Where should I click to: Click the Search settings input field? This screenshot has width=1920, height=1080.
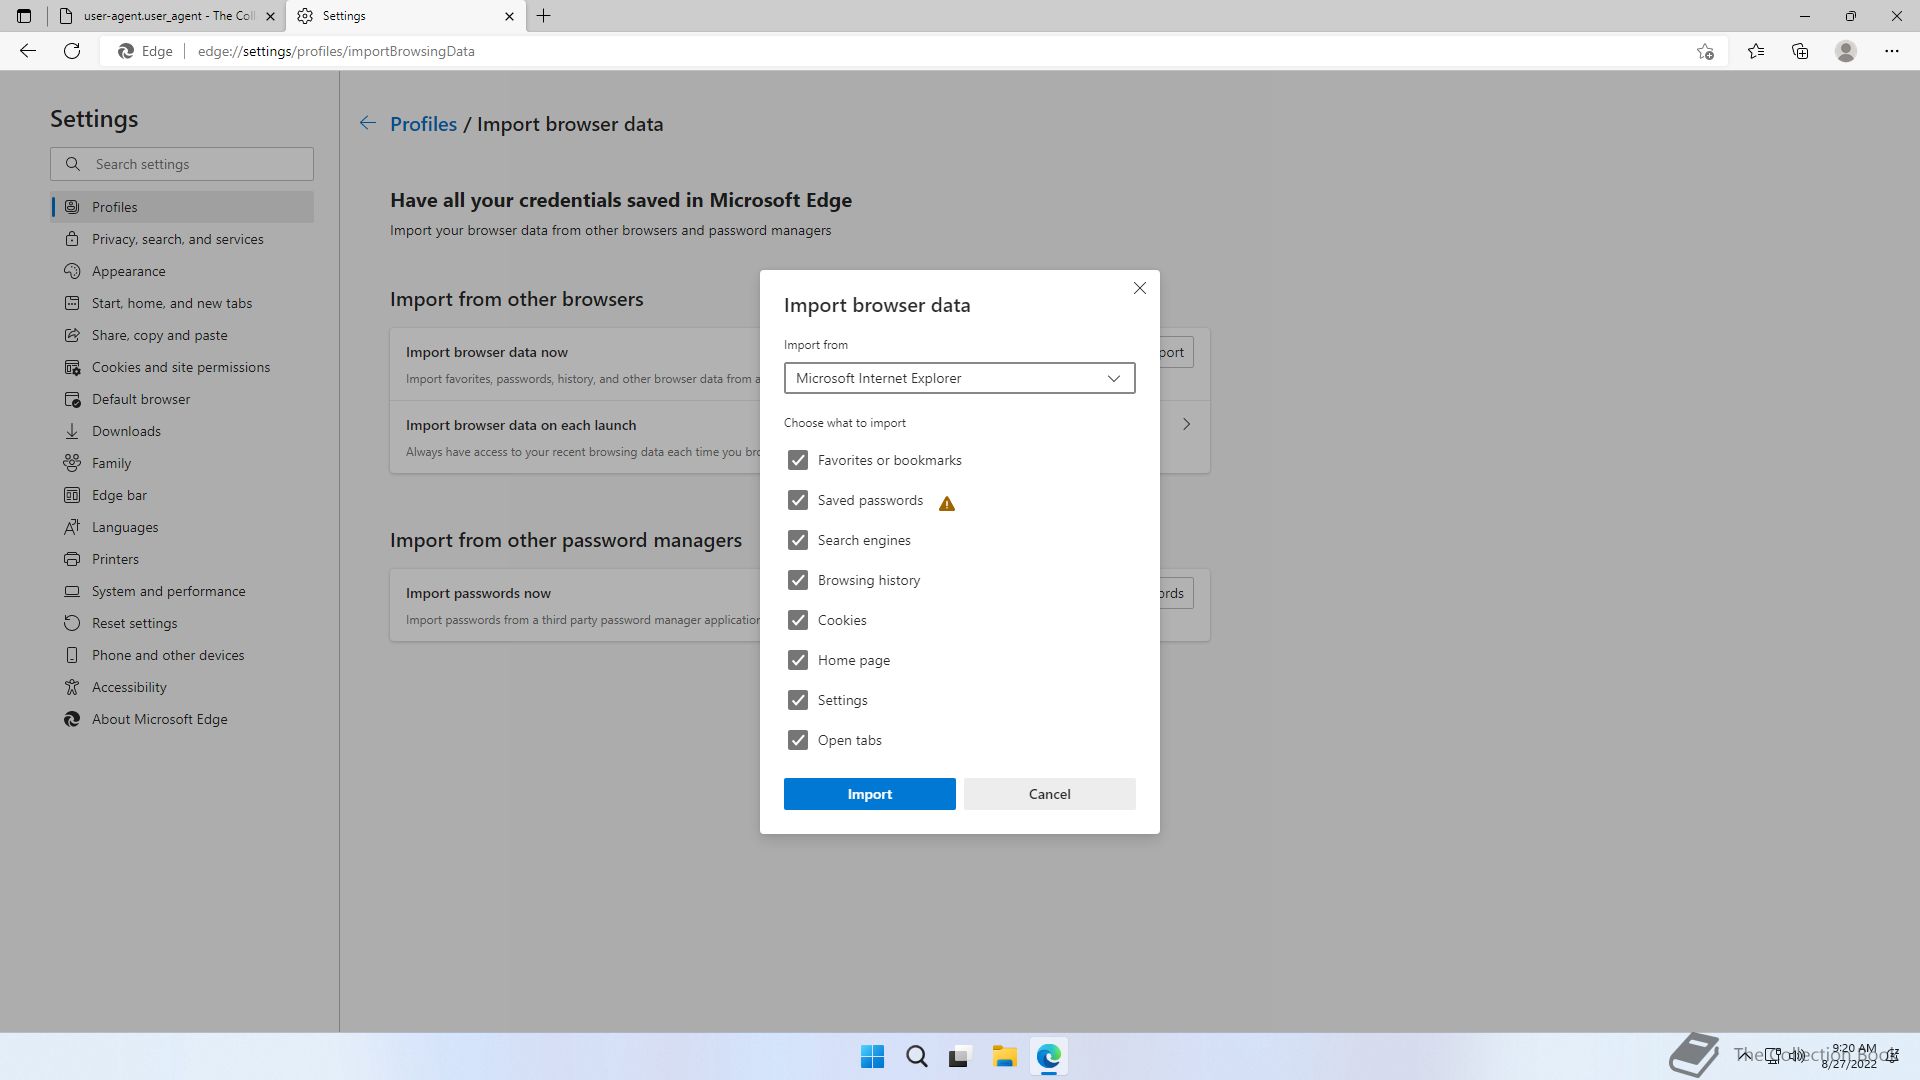(x=183, y=164)
